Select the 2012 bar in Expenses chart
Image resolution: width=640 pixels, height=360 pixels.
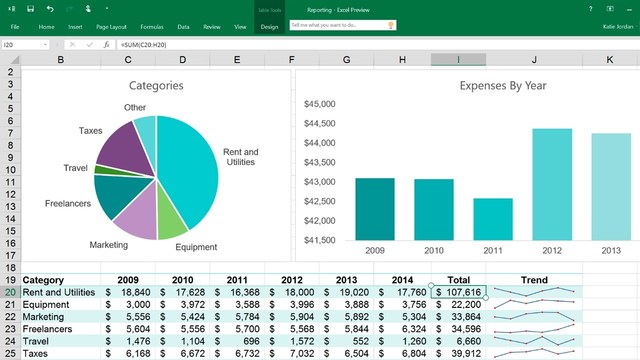[x=552, y=184]
